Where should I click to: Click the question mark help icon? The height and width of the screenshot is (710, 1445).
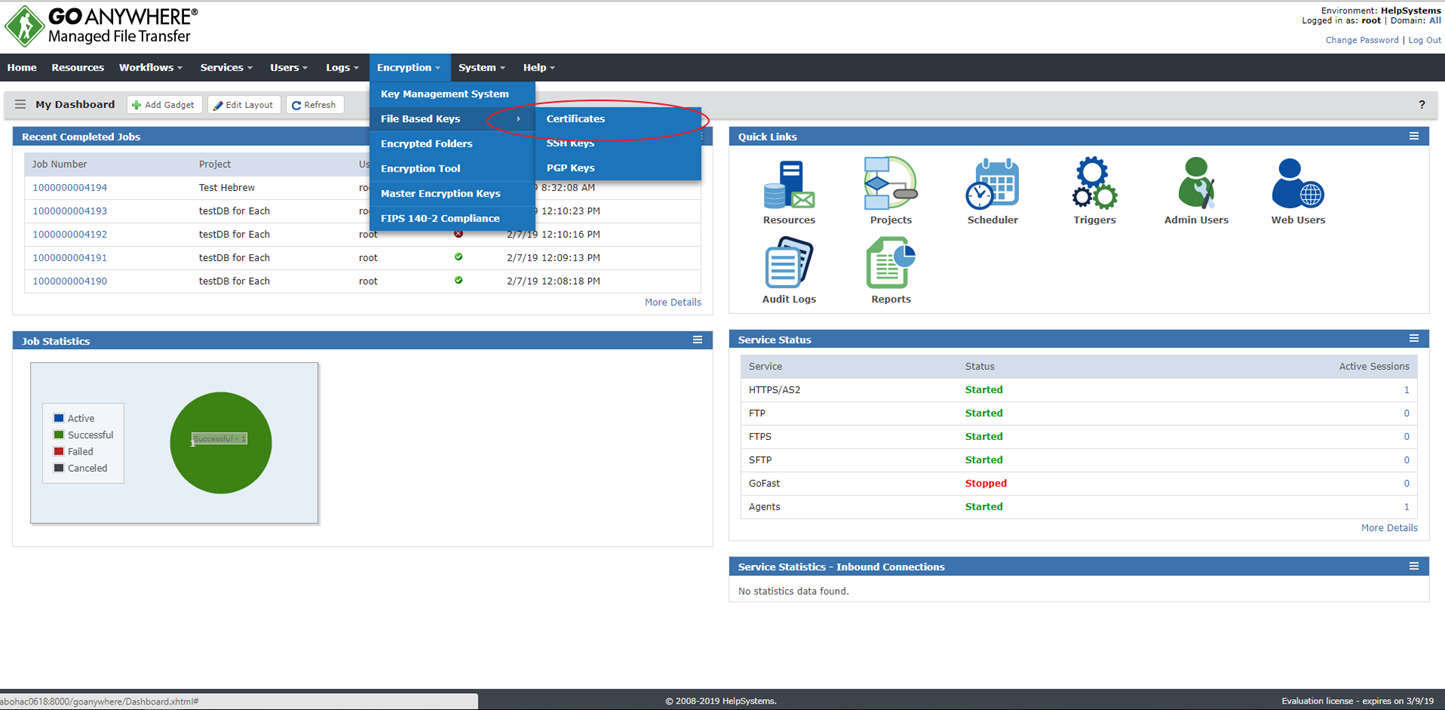tap(1421, 105)
